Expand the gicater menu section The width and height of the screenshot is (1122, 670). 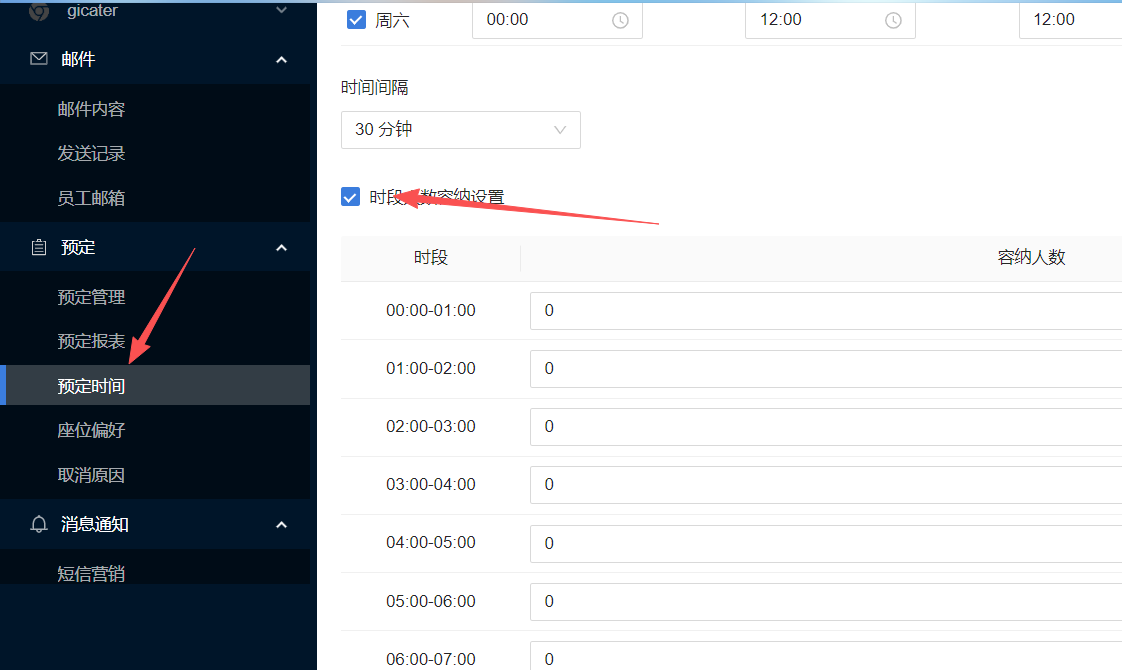click(281, 10)
